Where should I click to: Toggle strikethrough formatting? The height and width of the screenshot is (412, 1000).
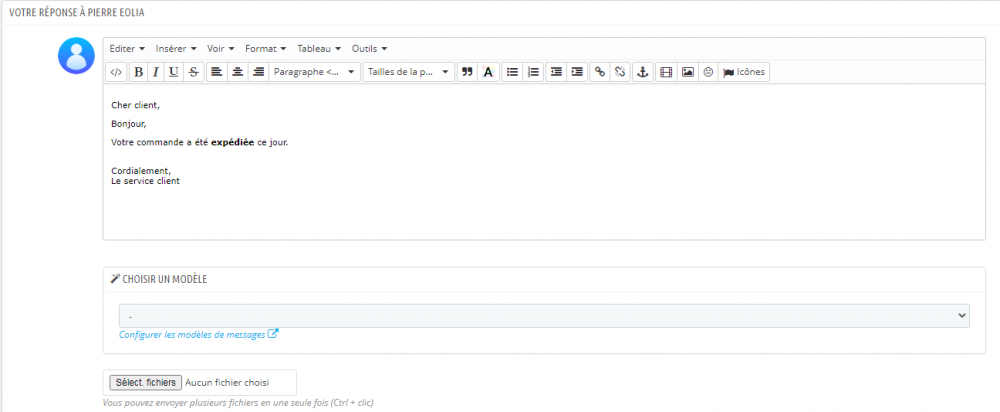pyautogui.click(x=194, y=72)
